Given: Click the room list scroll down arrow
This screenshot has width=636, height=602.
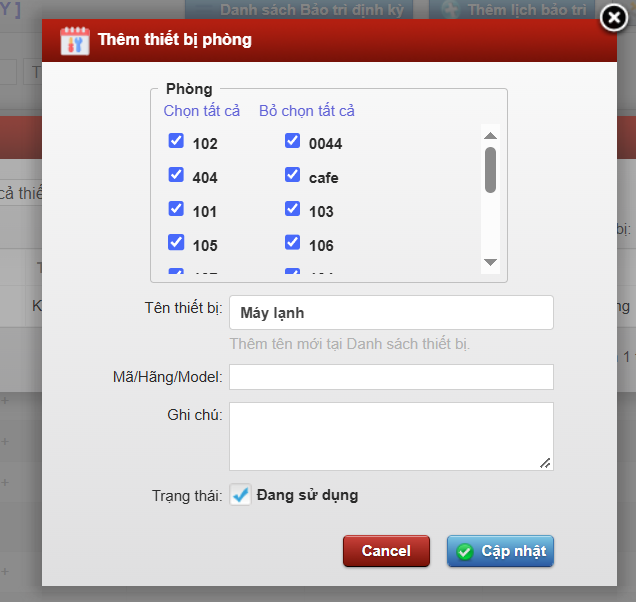Looking at the screenshot, I should [490, 262].
